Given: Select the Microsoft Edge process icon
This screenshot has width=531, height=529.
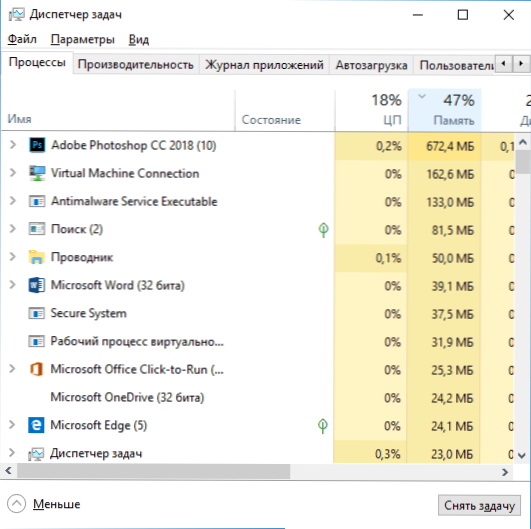Looking at the screenshot, I should pyautogui.click(x=36, y=425).
